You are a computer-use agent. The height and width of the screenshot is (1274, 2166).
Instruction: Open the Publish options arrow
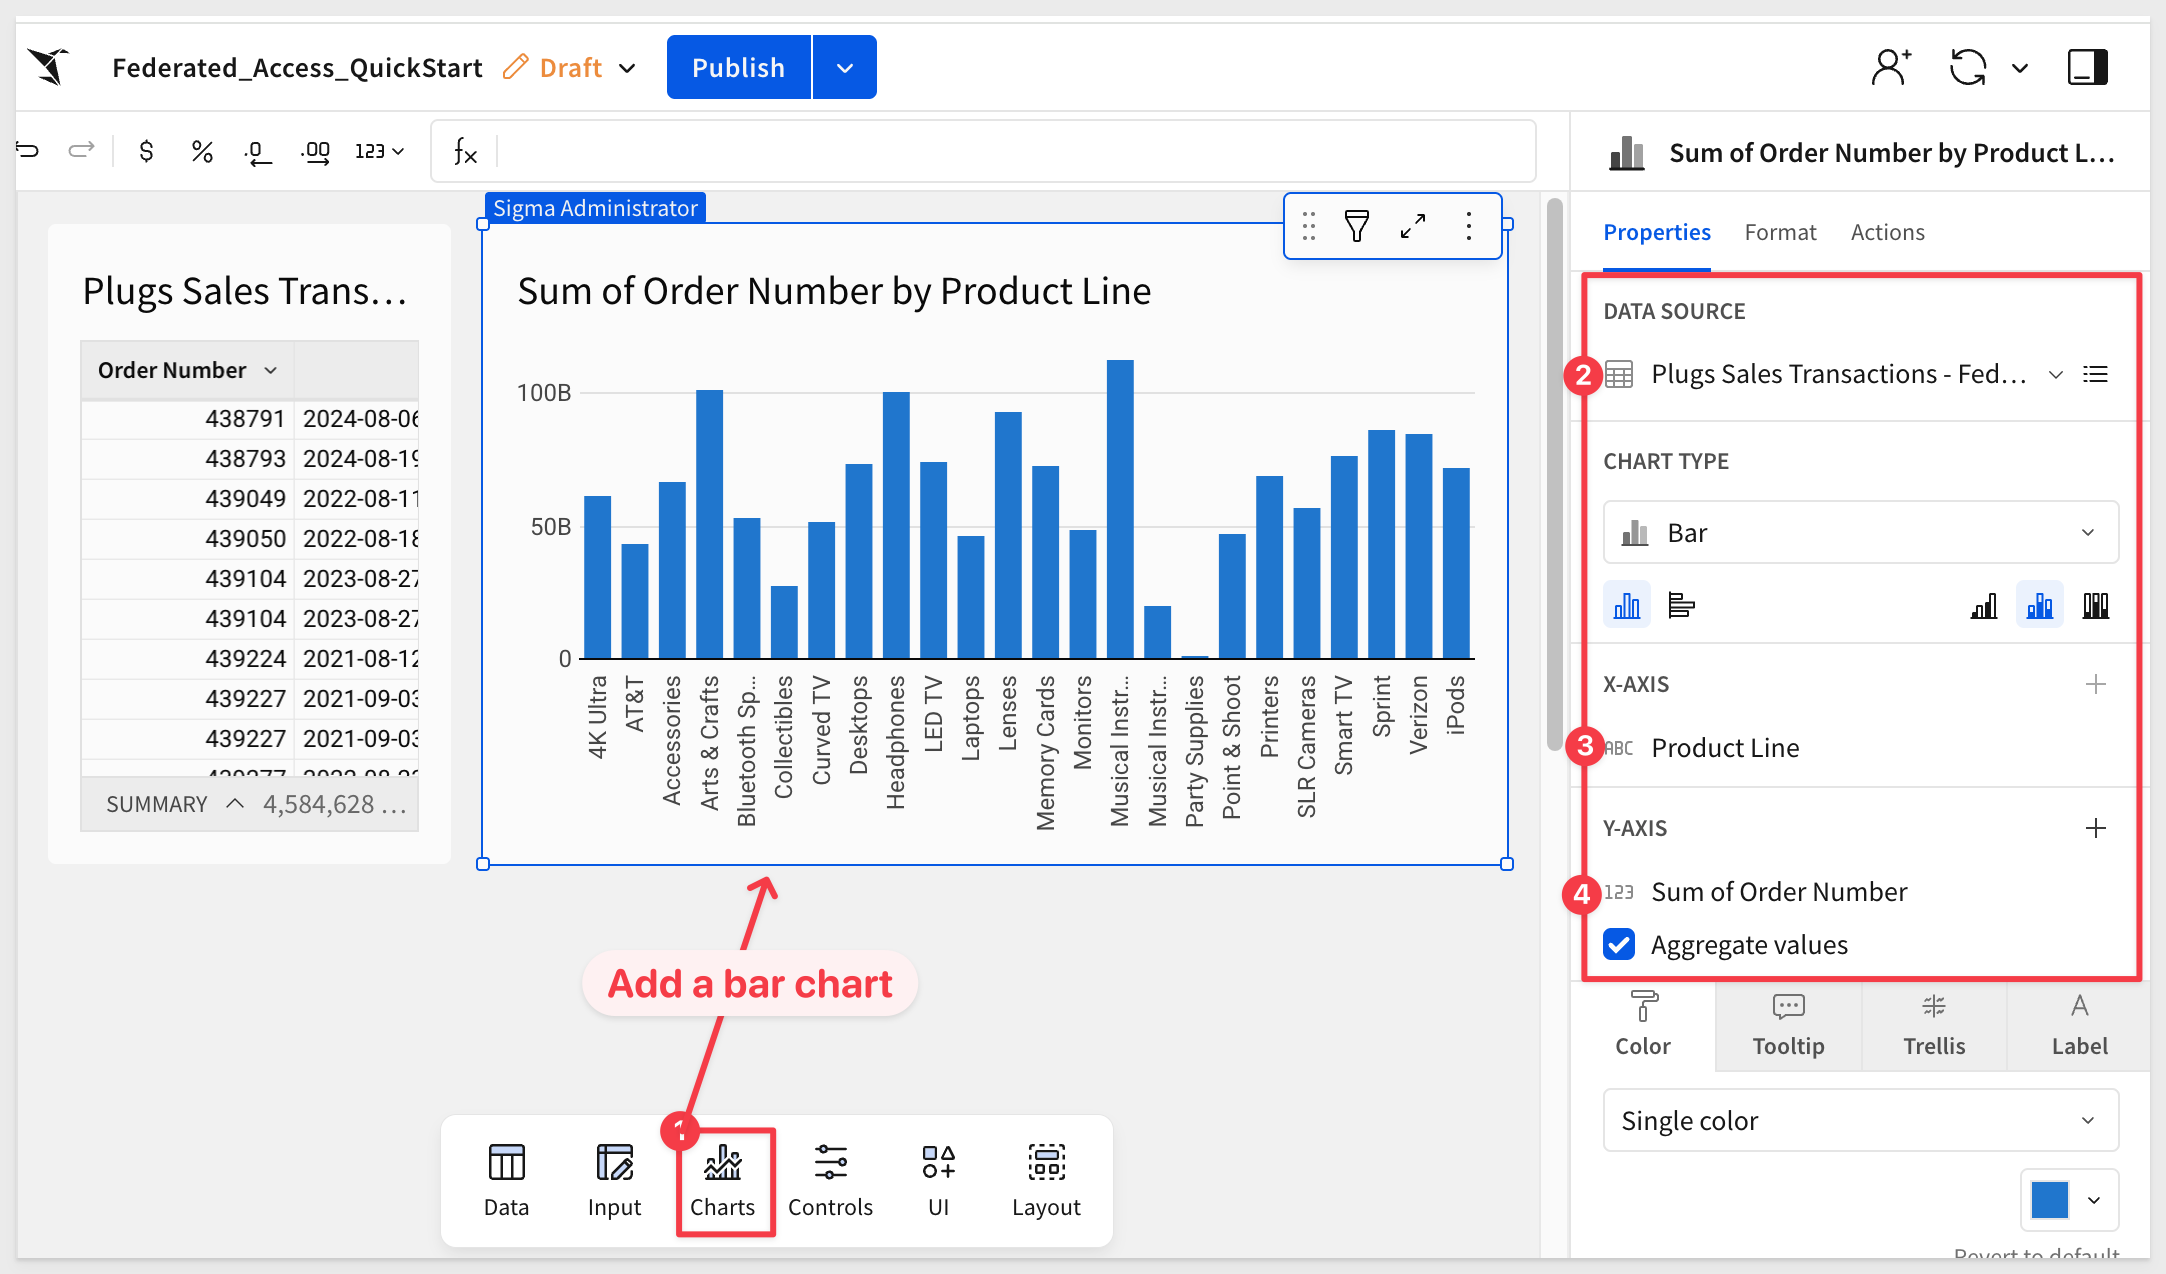tap(845, 67)
